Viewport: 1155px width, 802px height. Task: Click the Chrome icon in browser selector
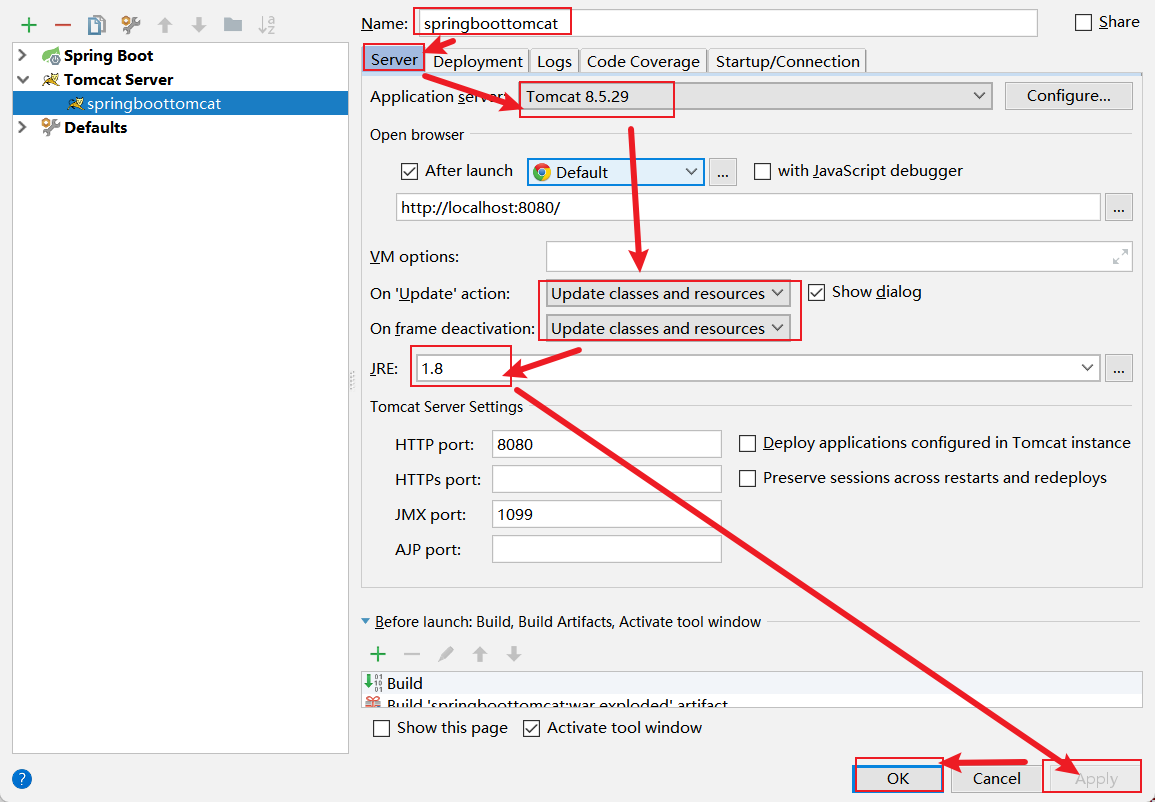[x=542, y=172]
